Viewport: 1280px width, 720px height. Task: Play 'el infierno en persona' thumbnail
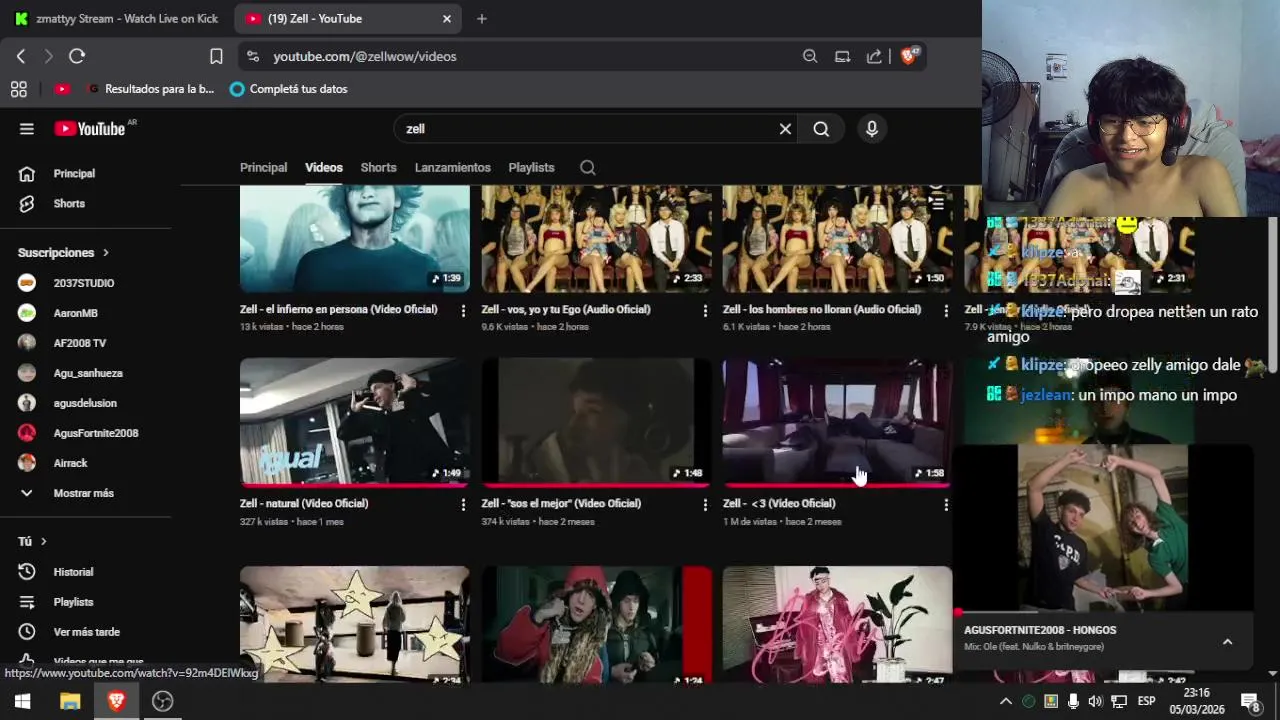click(x=355, y=239)
